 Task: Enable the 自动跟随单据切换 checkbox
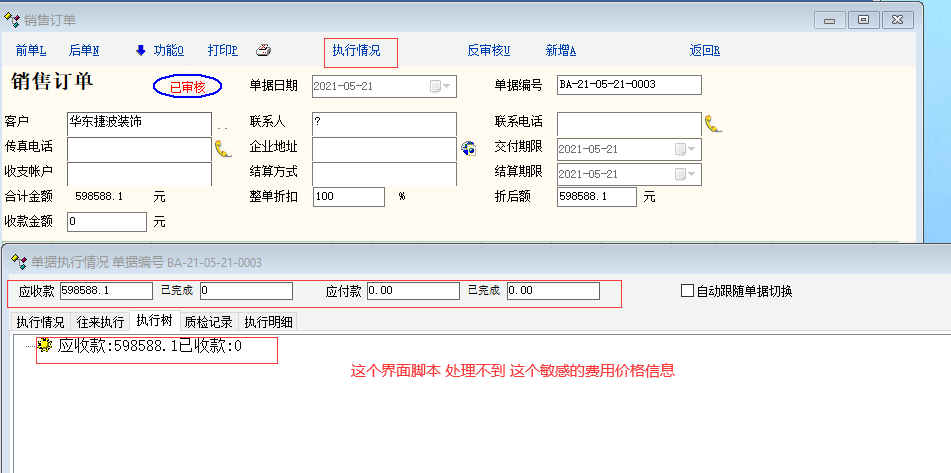coord(687,291)
